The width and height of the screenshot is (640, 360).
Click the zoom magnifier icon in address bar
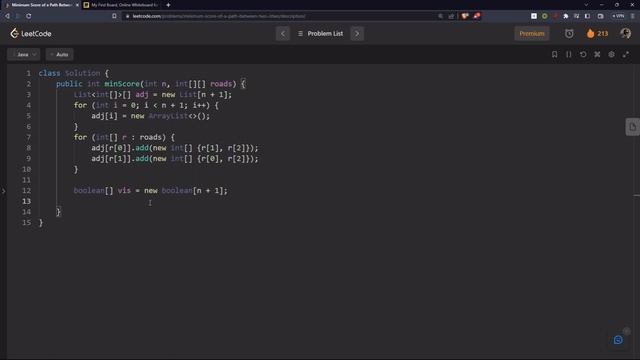[x=440, y=16]
